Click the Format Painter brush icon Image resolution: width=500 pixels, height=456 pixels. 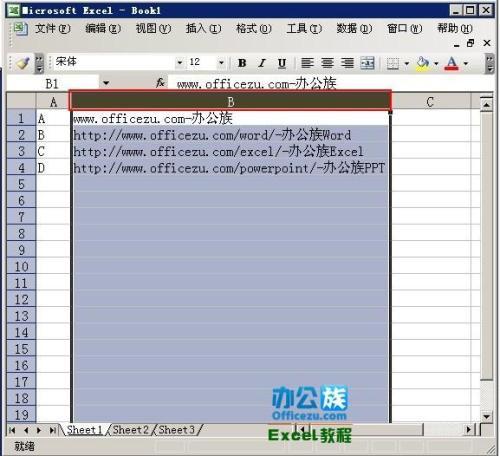pos(23,63)
